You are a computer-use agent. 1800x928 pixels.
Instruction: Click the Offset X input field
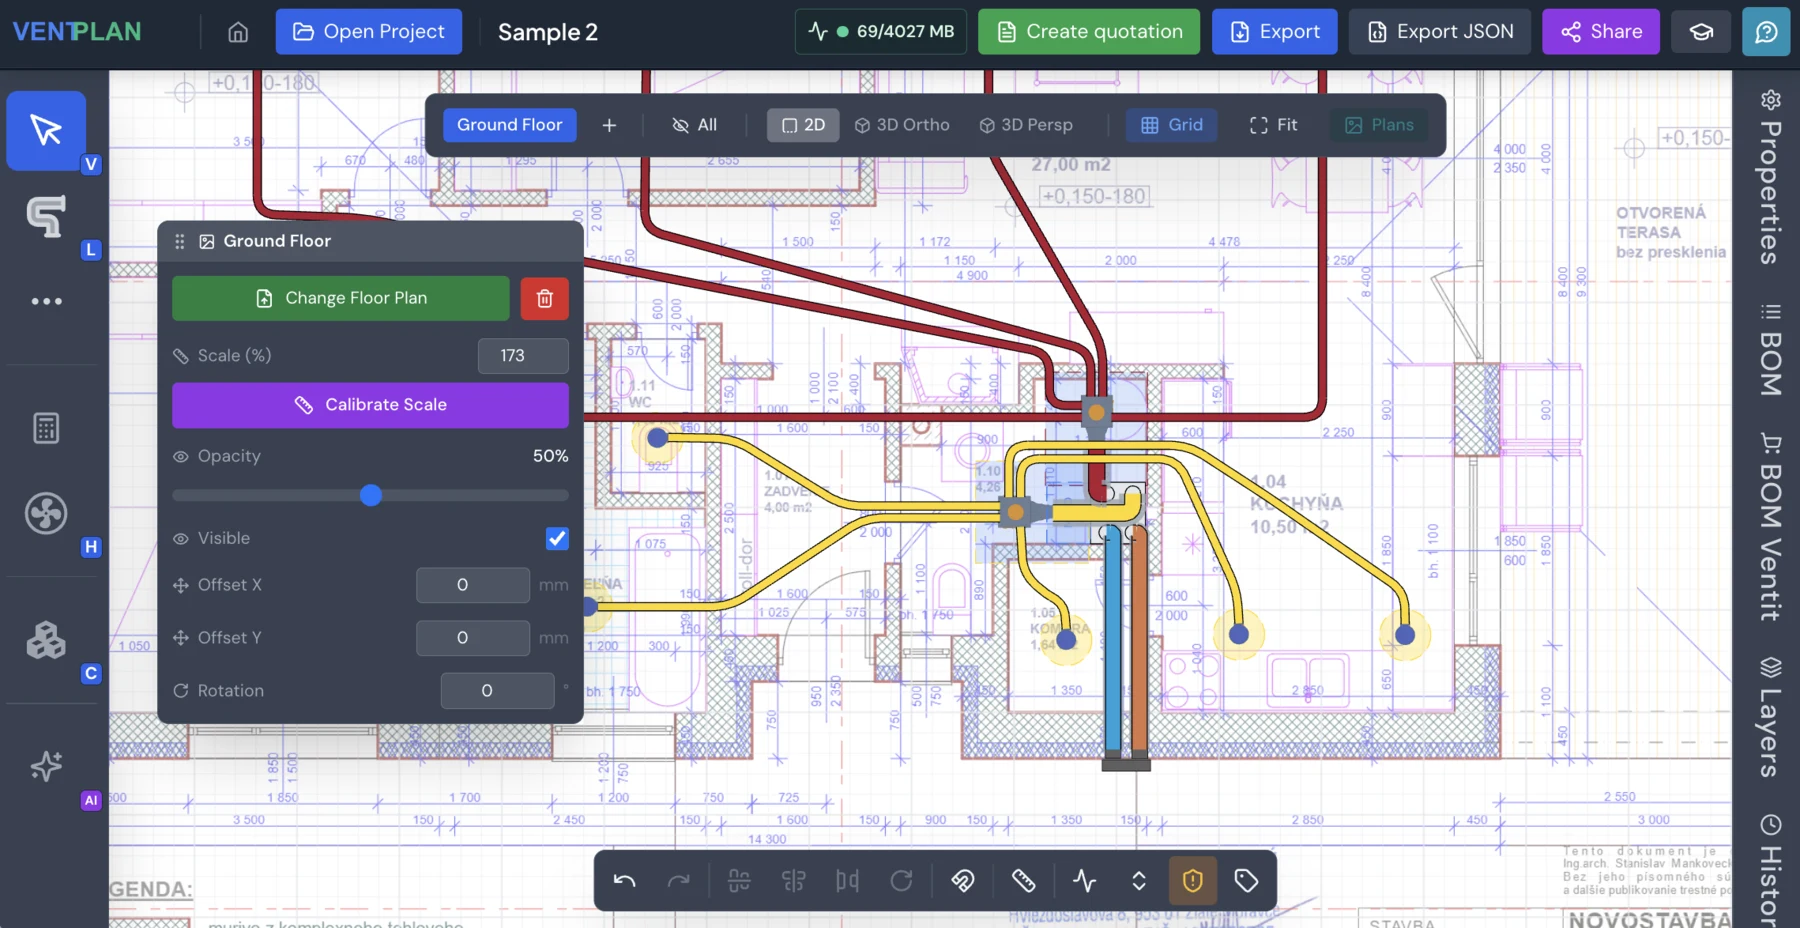tap(473, 585)
